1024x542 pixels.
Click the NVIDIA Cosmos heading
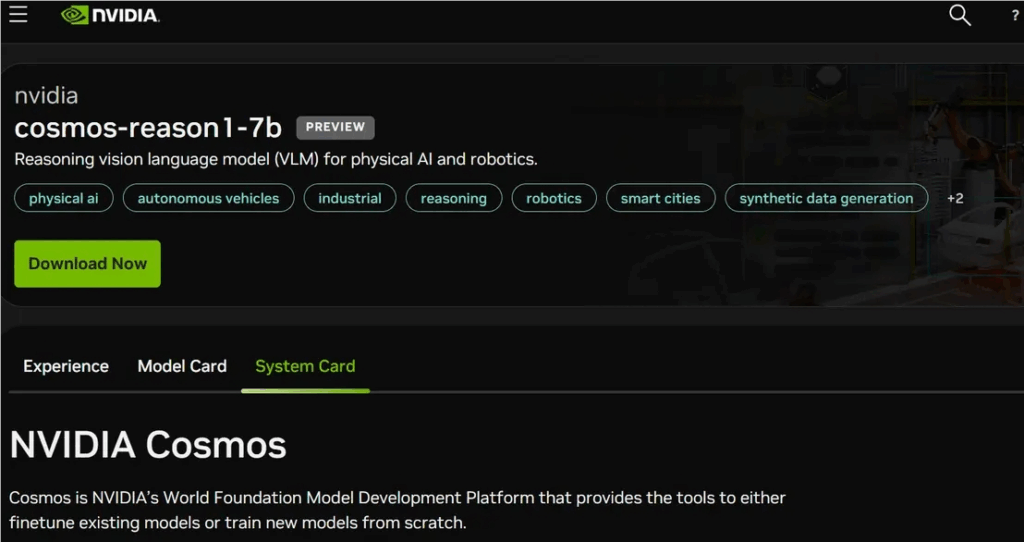148,444
